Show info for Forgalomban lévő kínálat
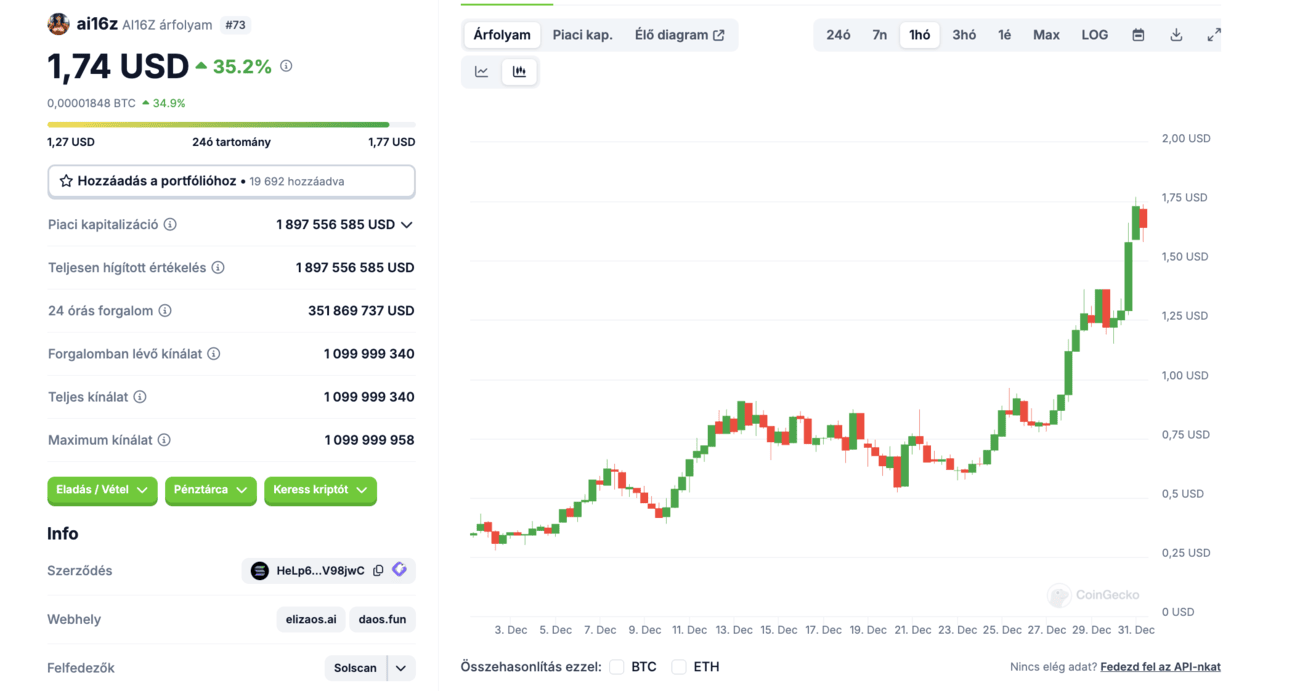 tap(214, 353)
